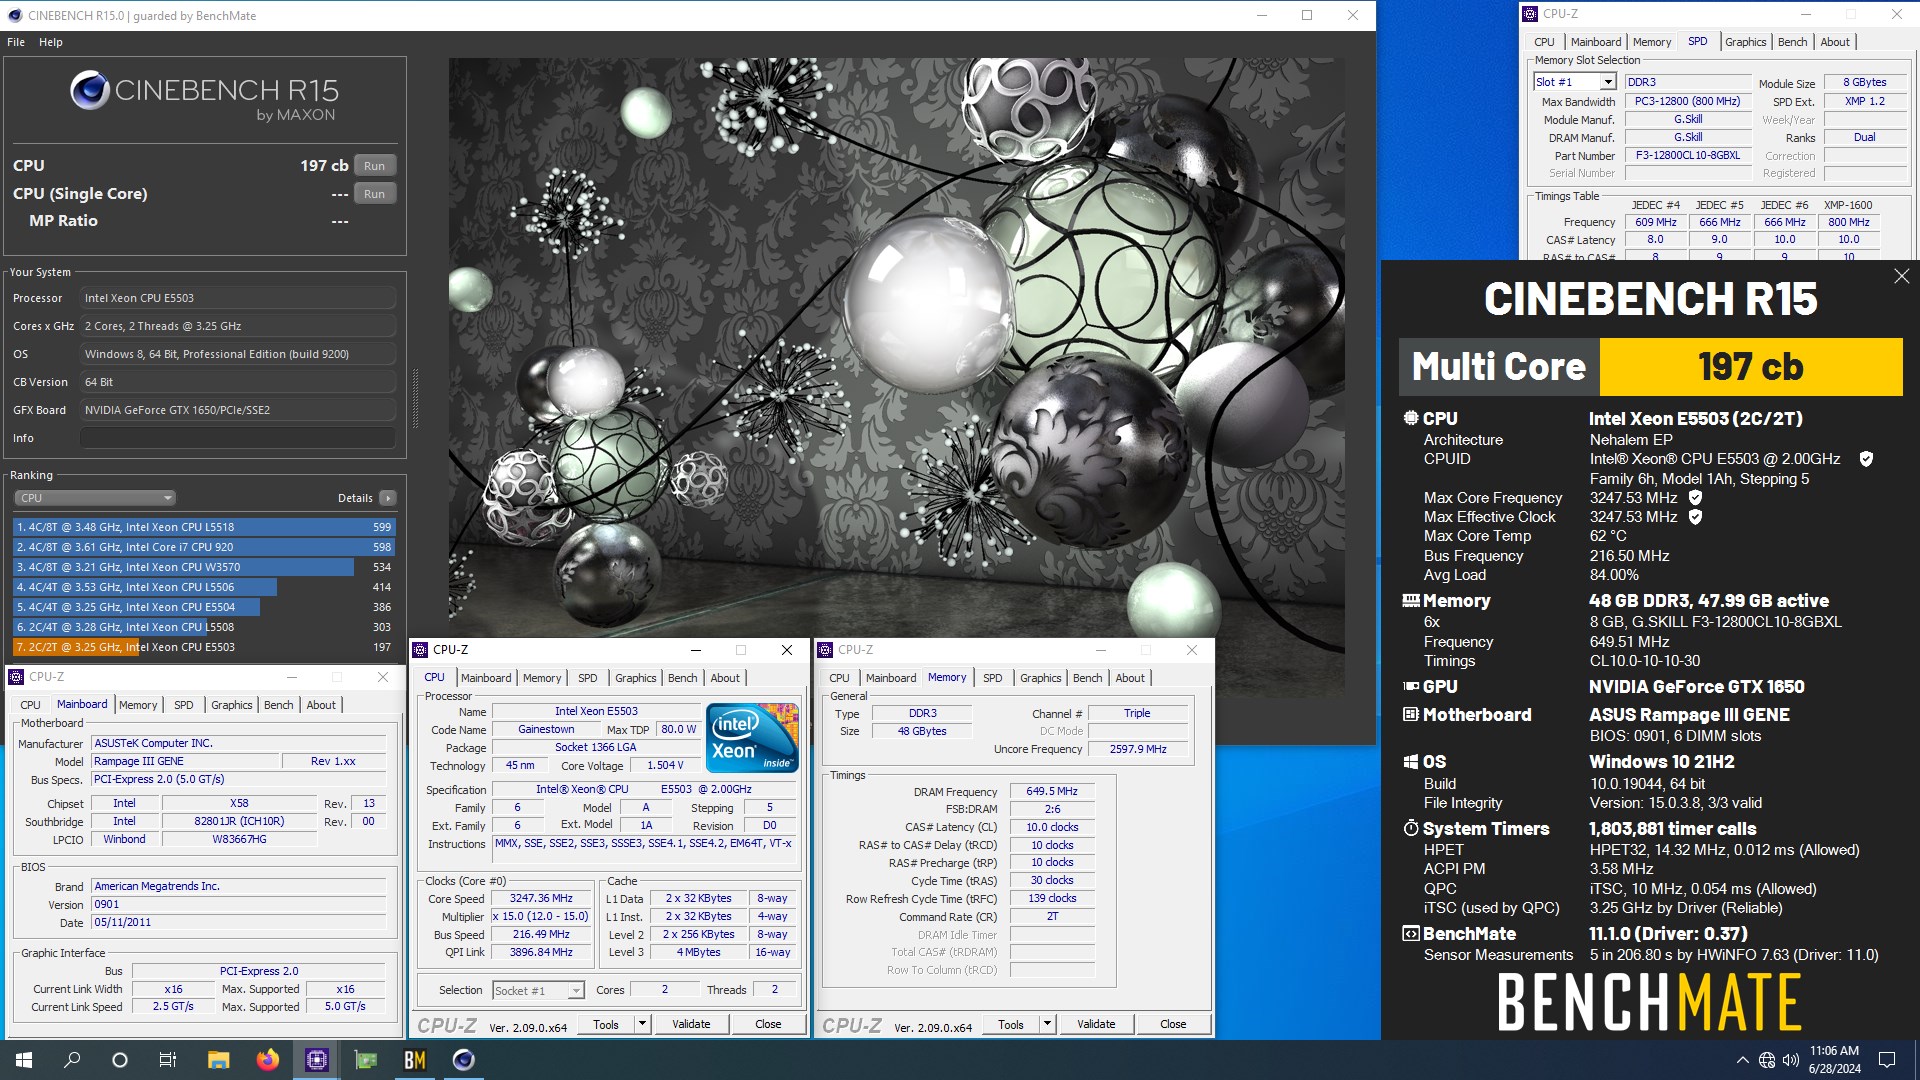Open the Ranking CPU dropdown
The width and height of the screenshot is (1920, 1080).
(95, 498)
